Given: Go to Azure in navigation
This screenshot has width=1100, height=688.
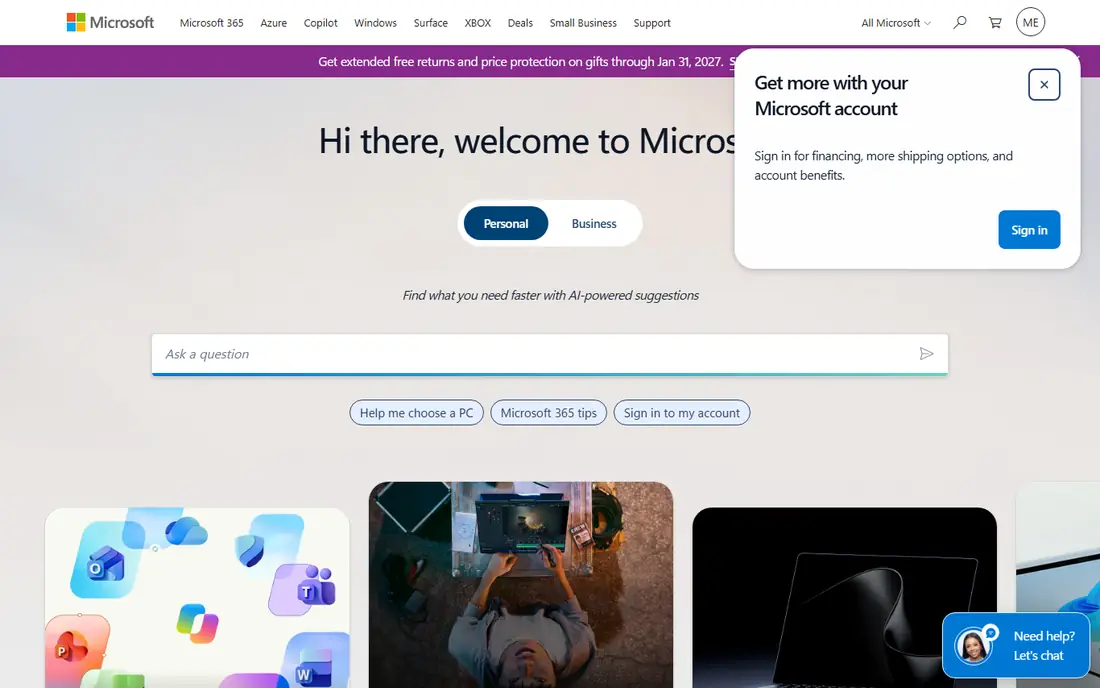Looking at the screenshot, I should point(274,23).
